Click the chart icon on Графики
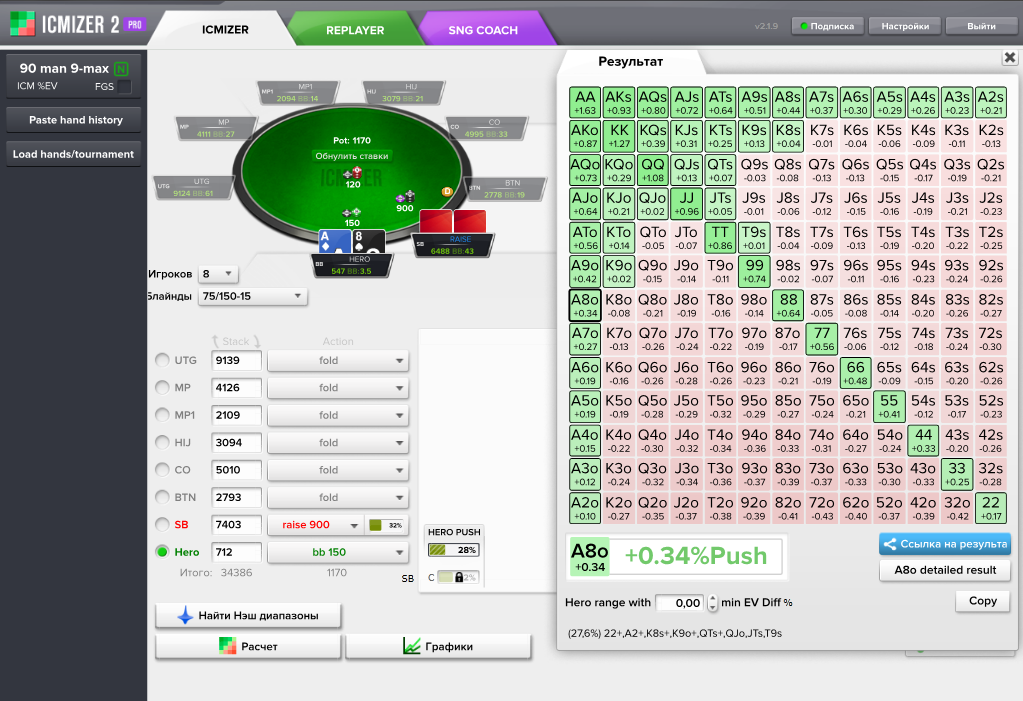 pos(412,646)
